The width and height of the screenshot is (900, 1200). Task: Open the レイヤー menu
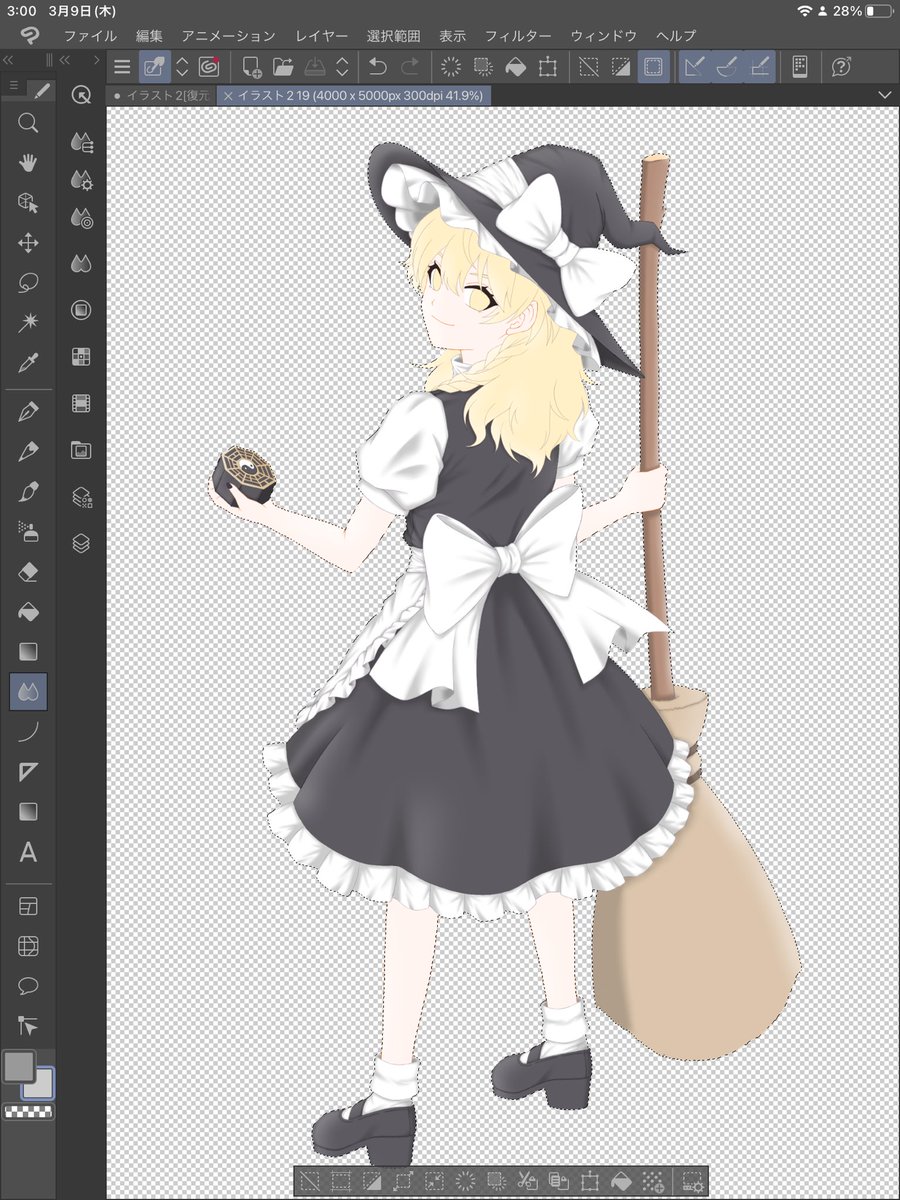point(321,35)
